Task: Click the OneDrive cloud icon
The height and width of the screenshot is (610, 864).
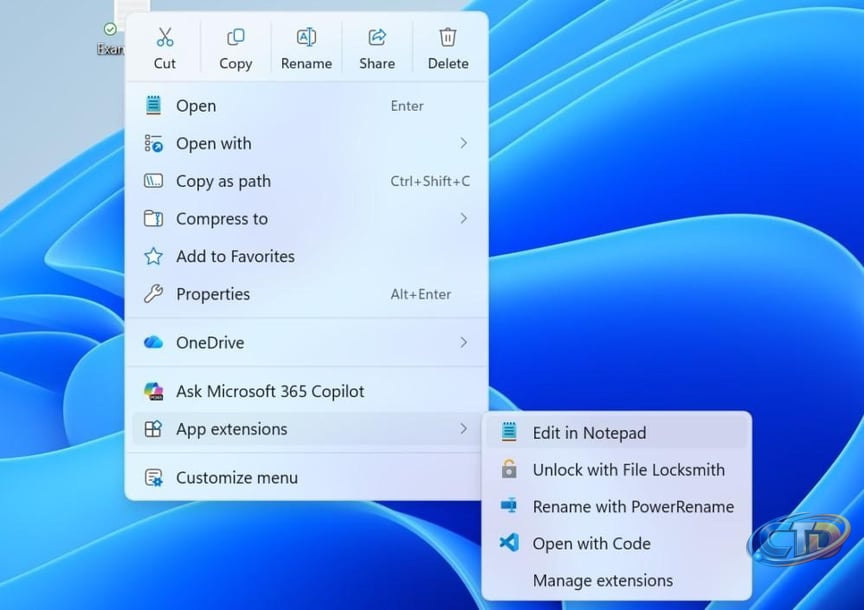Action: coord(153,342)
